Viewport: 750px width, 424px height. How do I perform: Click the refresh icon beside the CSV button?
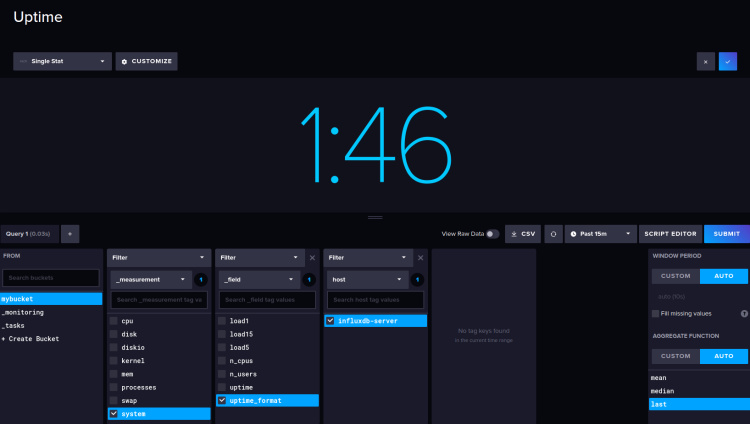tap(554, 234)
